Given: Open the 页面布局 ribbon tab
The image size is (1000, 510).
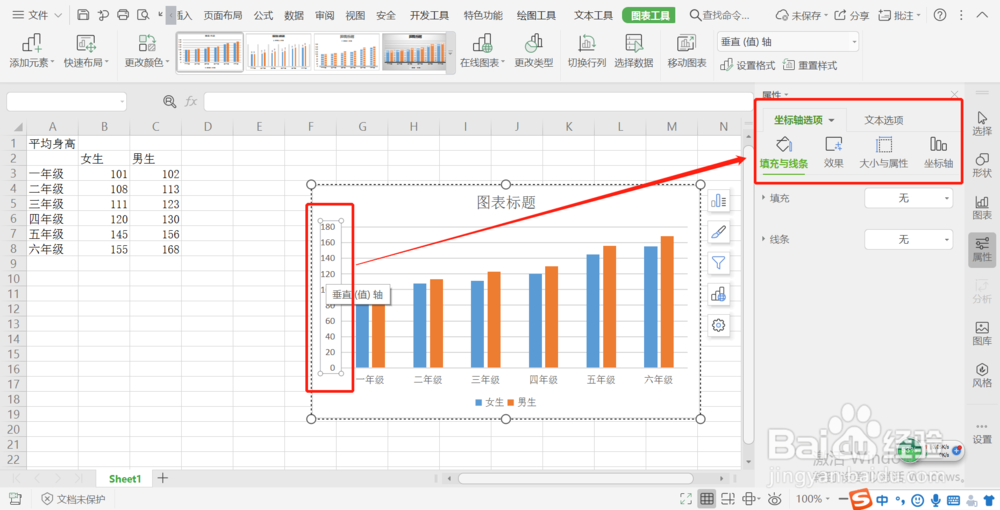Looking at the screenshot, I should point(223,15).
